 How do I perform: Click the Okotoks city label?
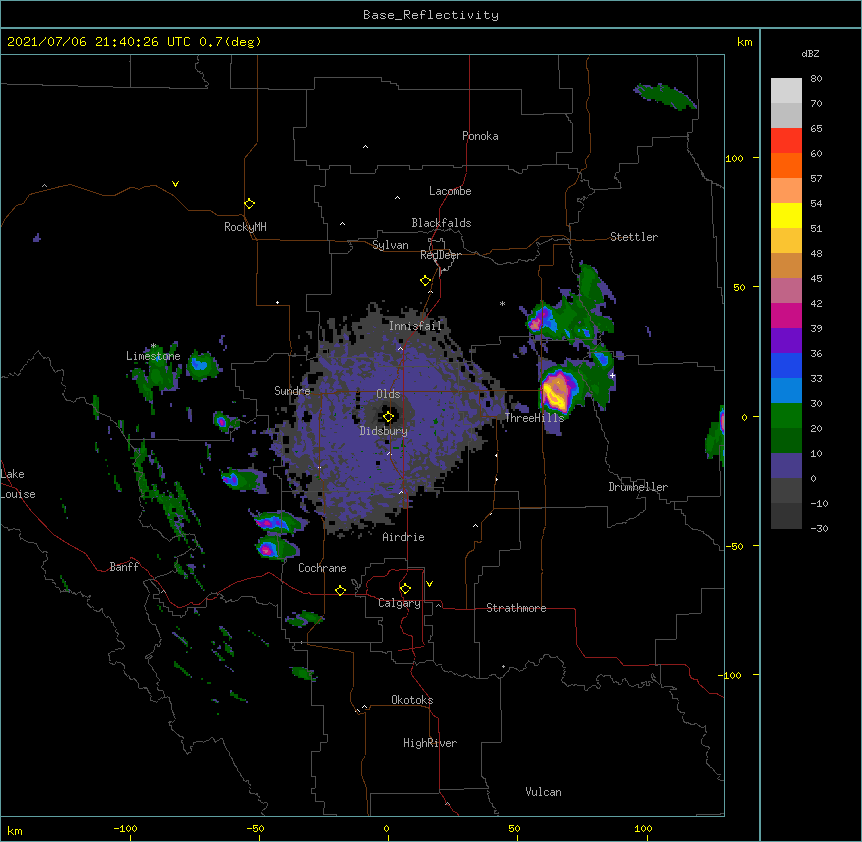412,700
